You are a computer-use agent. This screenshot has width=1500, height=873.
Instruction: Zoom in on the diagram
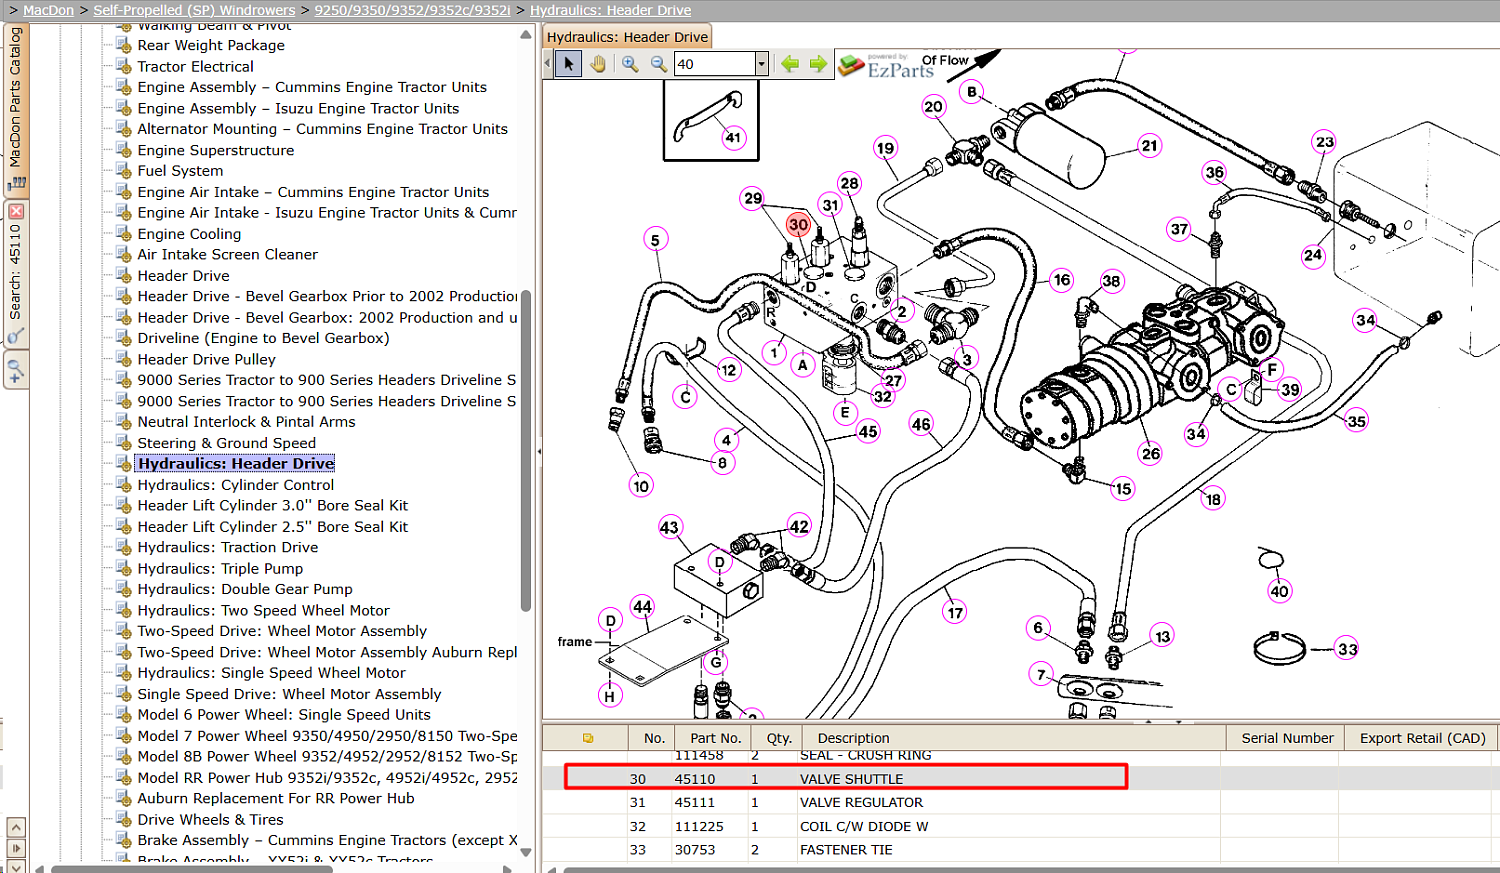tap(630, 64)
